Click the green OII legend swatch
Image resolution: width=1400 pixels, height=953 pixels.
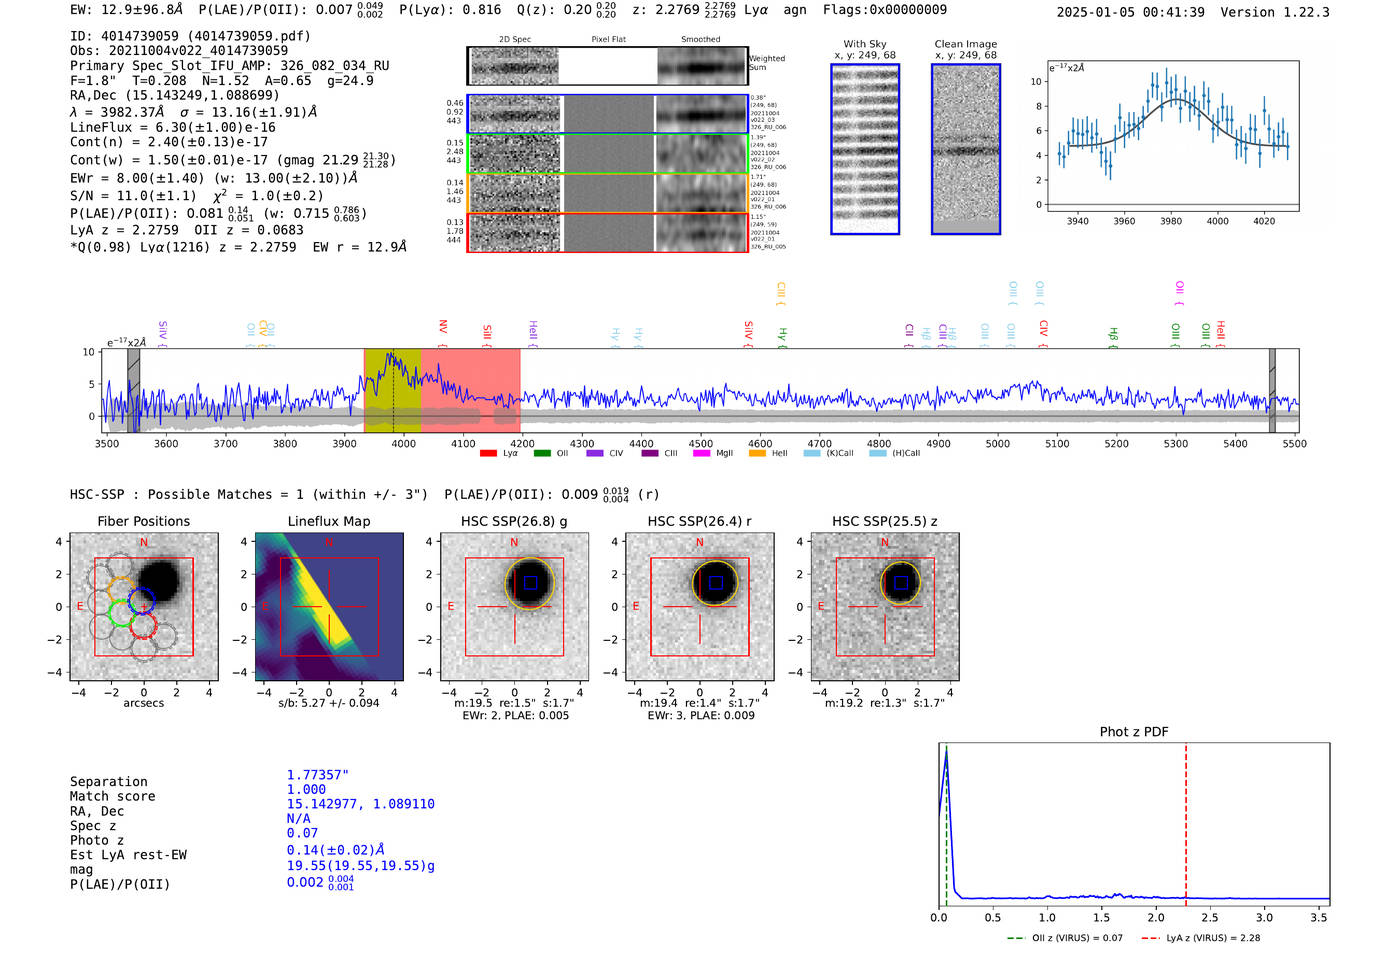541,453
